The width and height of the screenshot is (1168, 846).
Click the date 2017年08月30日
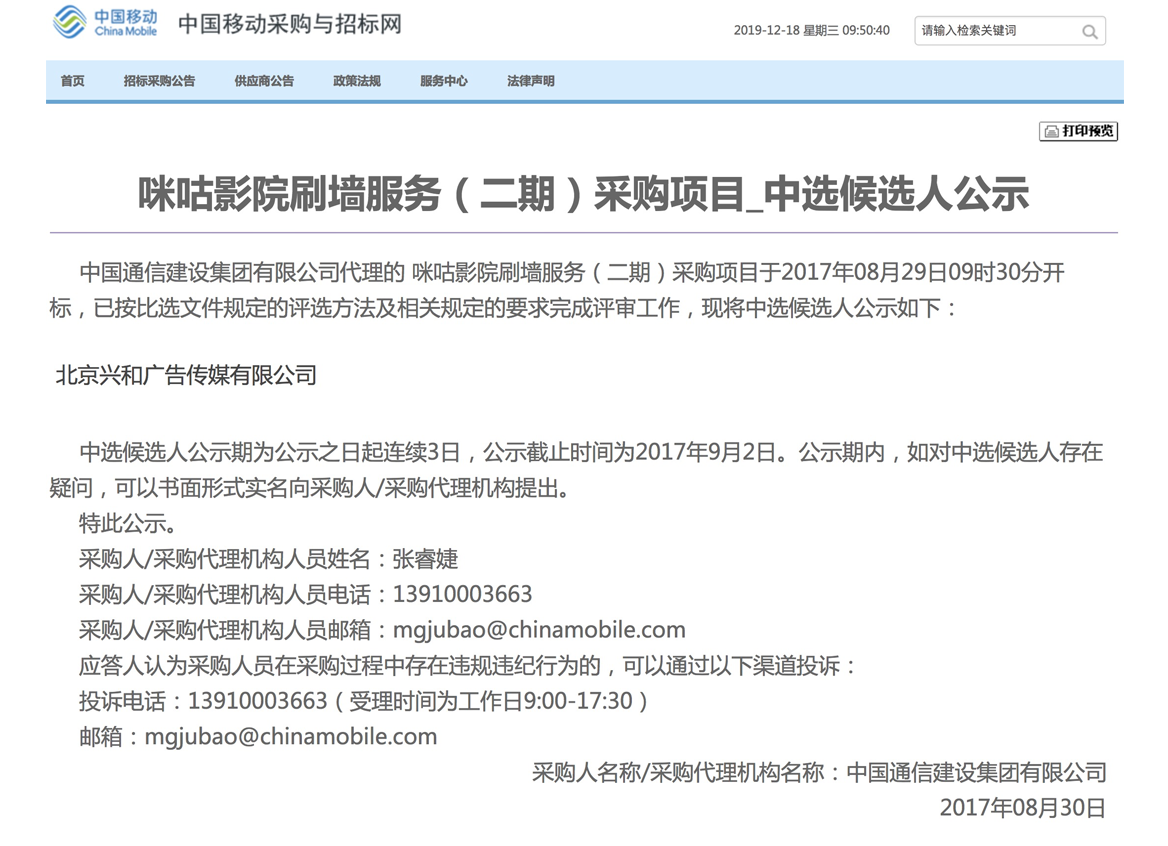(1023, 807)
